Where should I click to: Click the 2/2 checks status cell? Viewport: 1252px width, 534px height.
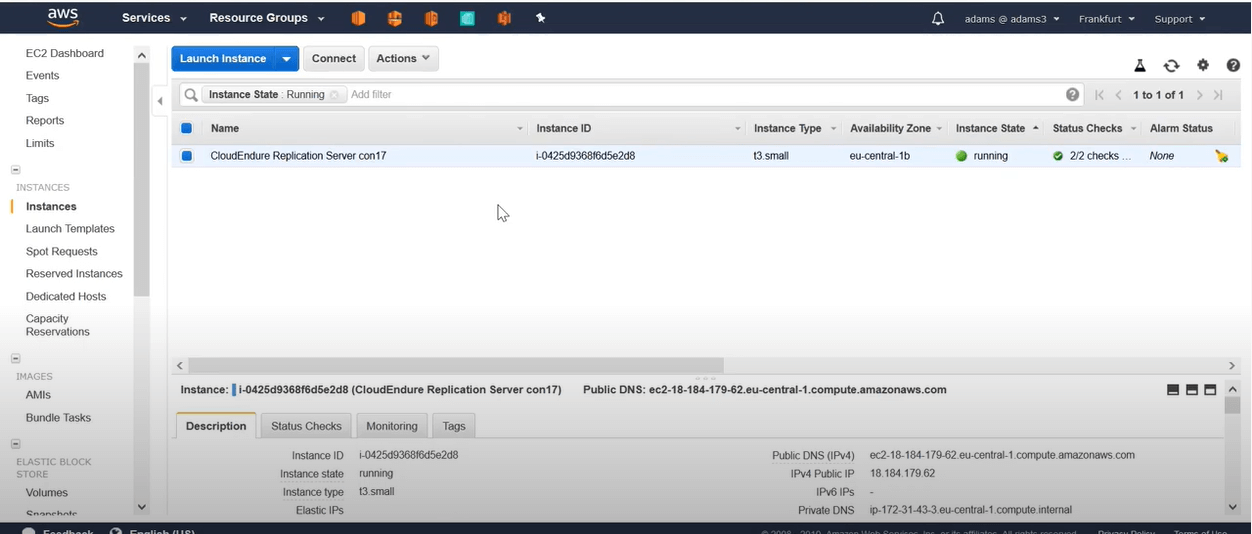pyautogui.click(x=1092, y=156)
